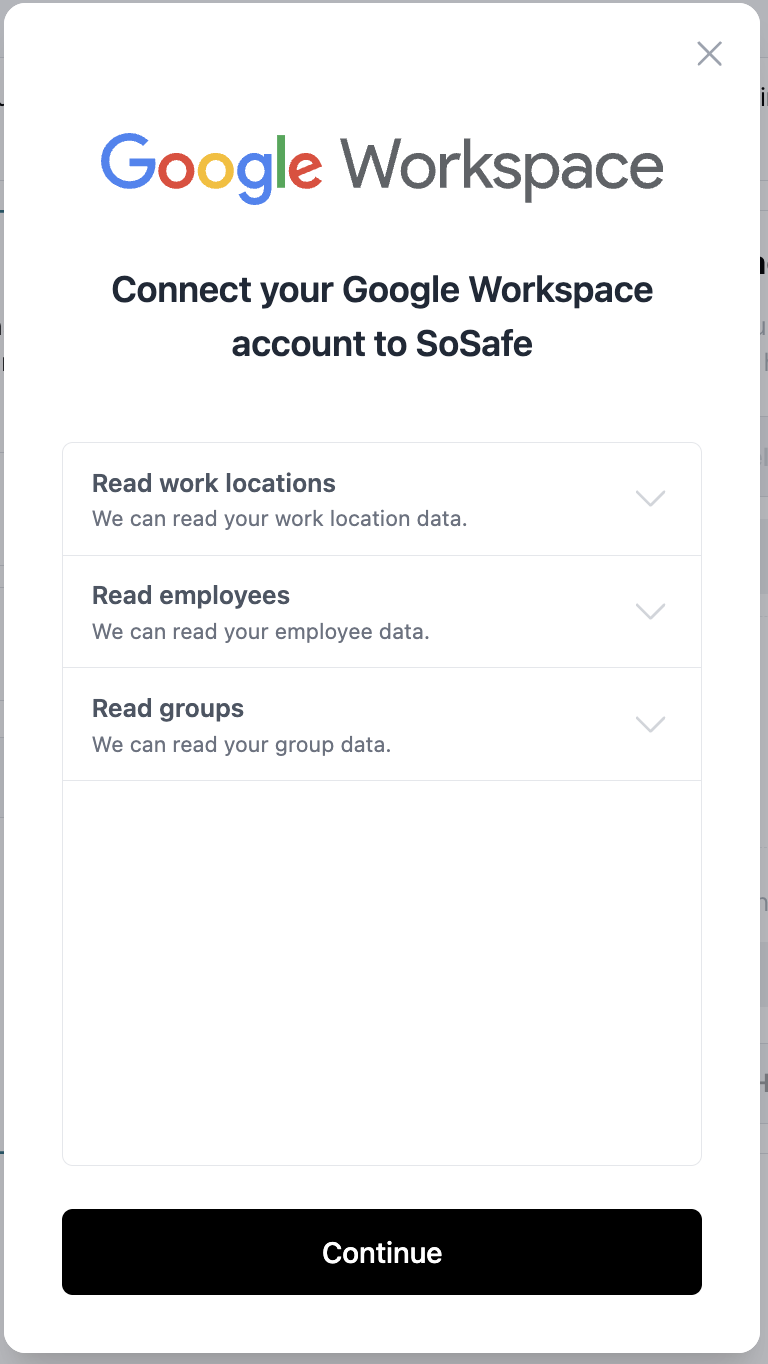Click "We can read your group data"
The image size is (768, 1364).
click(x=241, y=746)
